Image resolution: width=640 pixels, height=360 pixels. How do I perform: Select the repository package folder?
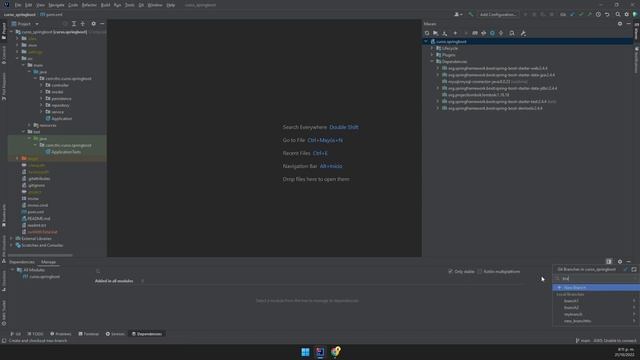[x=58, y=105]
